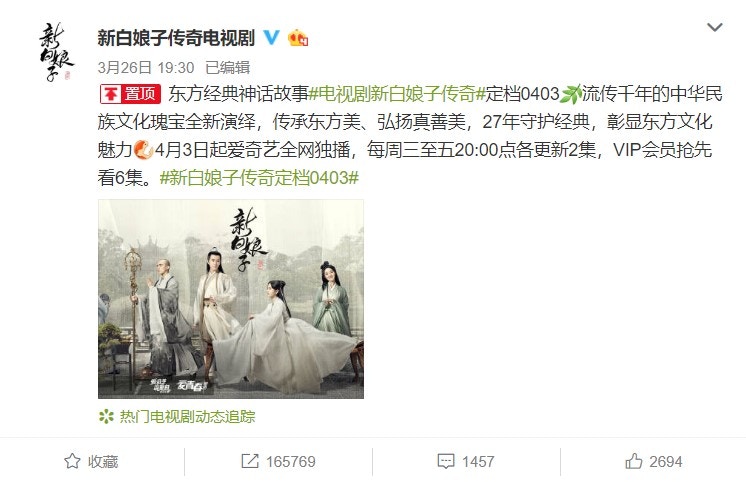Viewport: 746px width, 482px height.
Task: Click the membership crown badge icon
Action: pyautogui.click(x=298, y=38)
